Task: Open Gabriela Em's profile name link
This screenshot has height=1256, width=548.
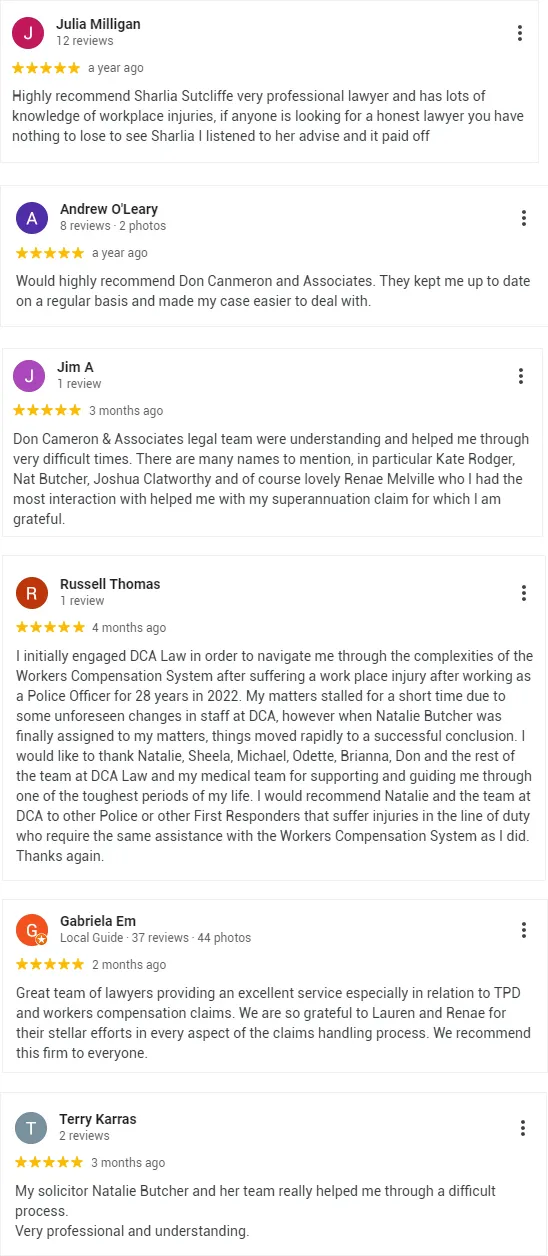Action: tap(98, 921)
